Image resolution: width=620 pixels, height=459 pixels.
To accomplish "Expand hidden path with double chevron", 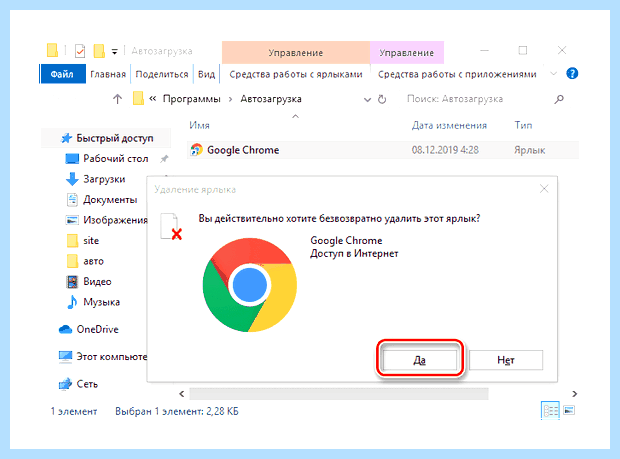I will 153,99.
